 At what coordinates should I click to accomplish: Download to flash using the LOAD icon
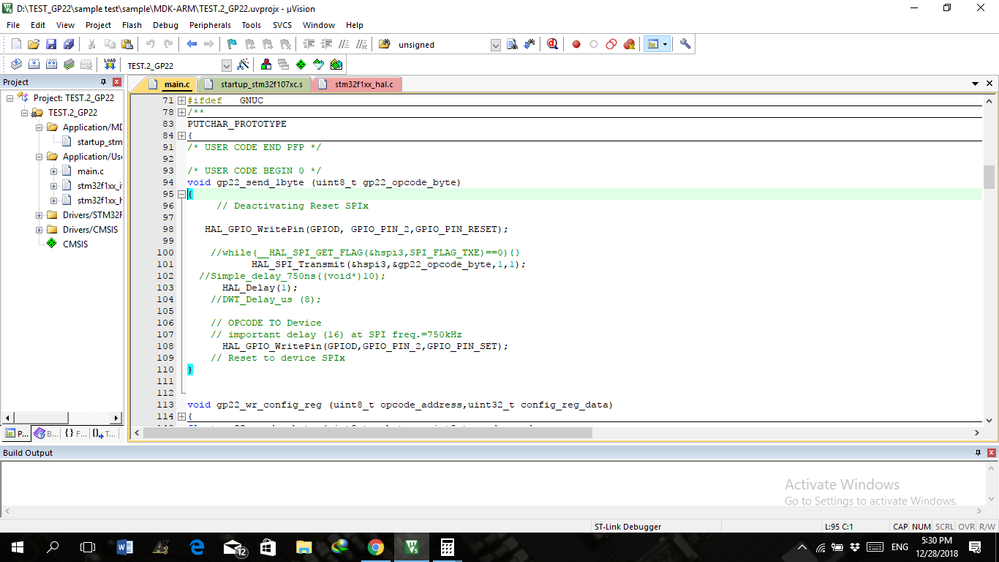(x=110, y=65)
